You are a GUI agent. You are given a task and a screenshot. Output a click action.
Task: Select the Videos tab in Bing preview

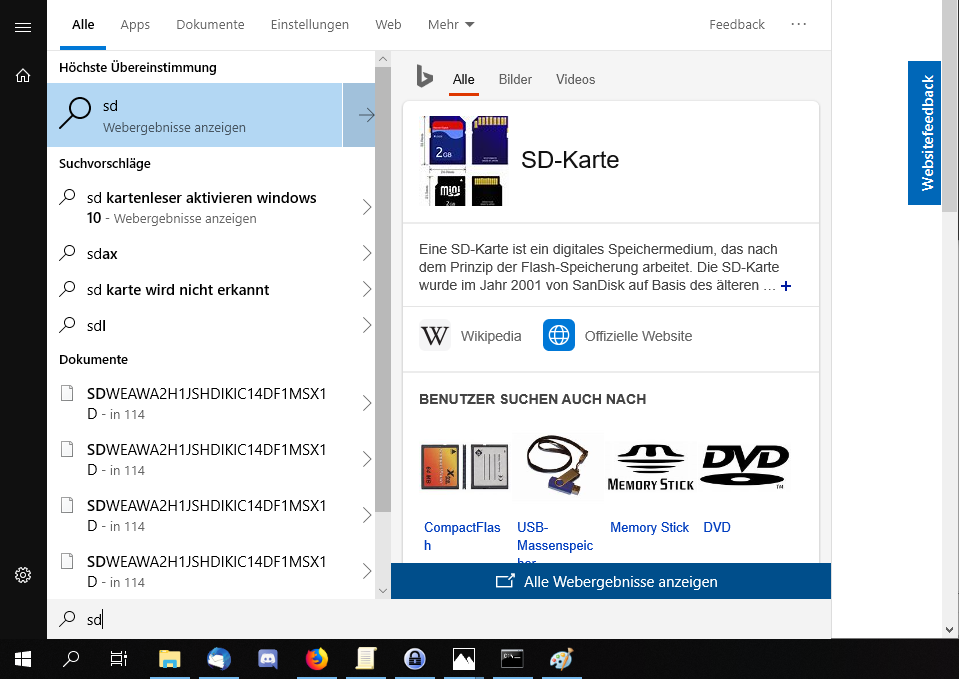coord(576,80)
